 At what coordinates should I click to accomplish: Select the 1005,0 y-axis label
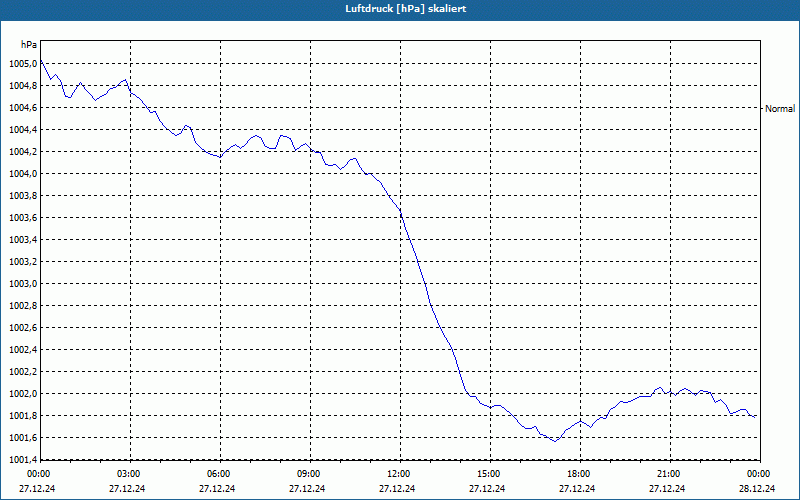pos(23,64)
